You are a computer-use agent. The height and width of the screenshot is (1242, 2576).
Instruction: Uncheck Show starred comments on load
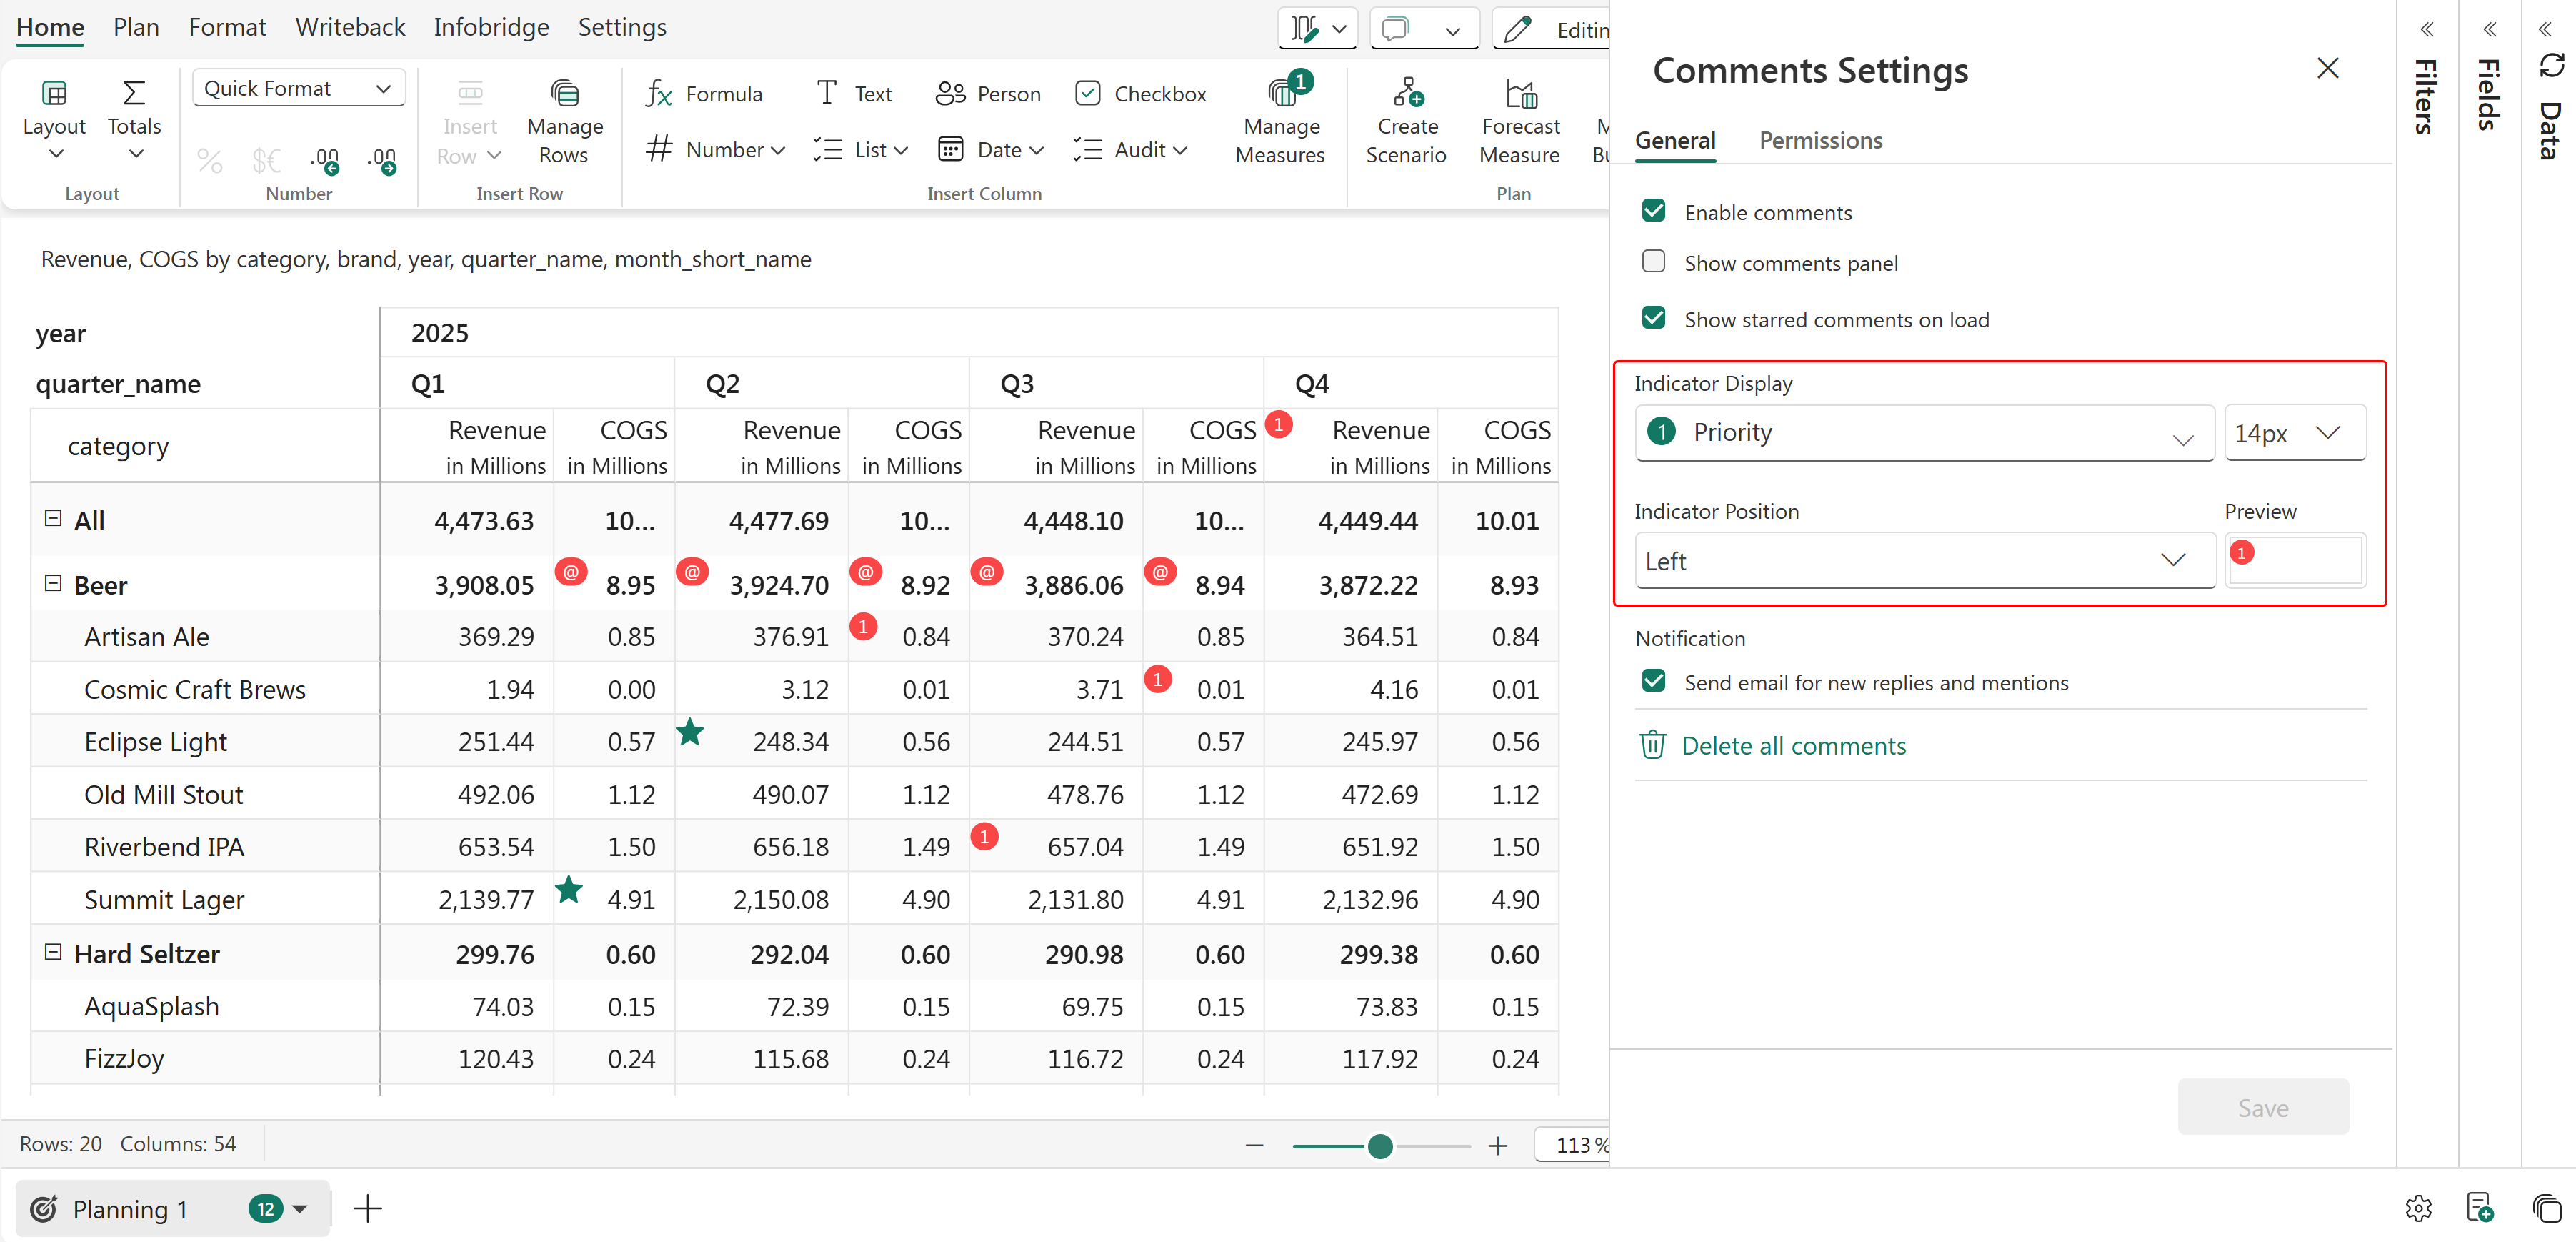point(1654,319)
